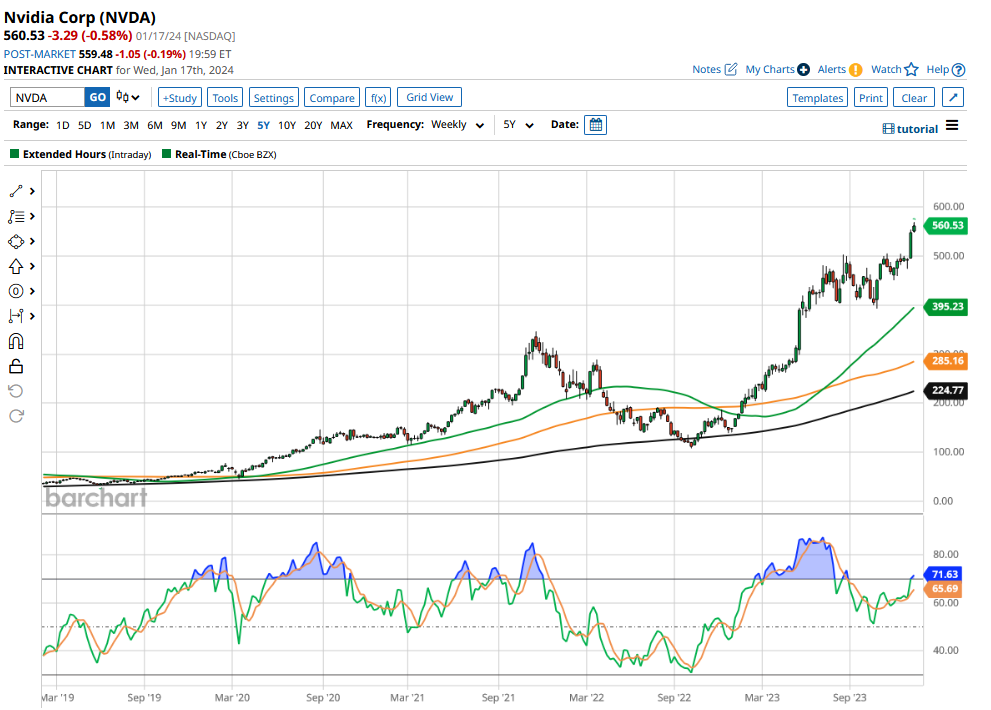Open the Frequency Weekly dropdown

pos(458,125)
